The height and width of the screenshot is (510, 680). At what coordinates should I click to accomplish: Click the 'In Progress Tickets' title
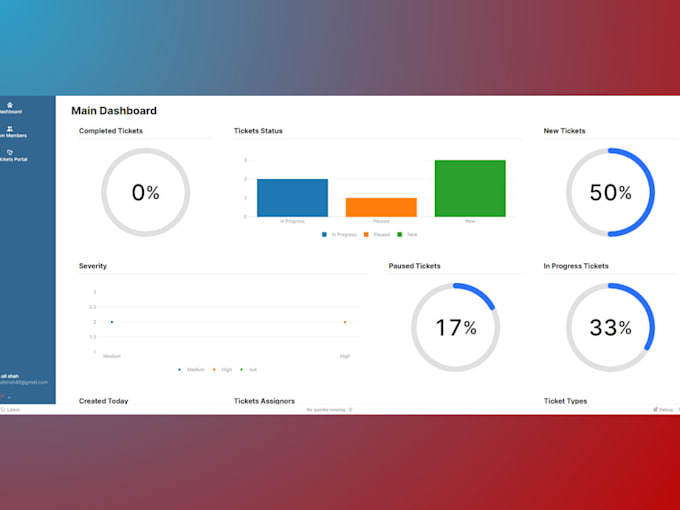[576, 266]
